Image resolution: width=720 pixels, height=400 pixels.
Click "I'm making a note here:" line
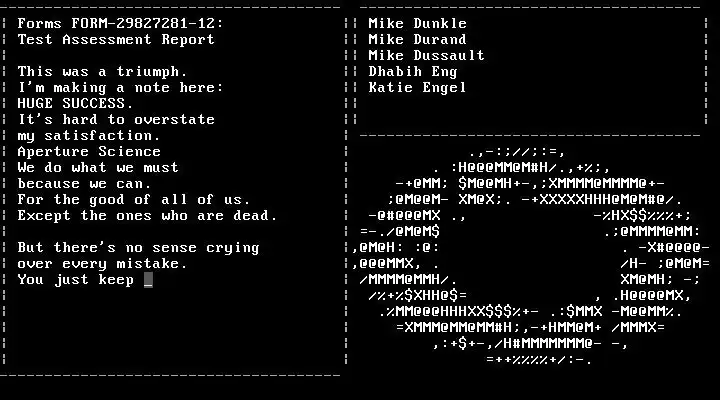point(120,88)
